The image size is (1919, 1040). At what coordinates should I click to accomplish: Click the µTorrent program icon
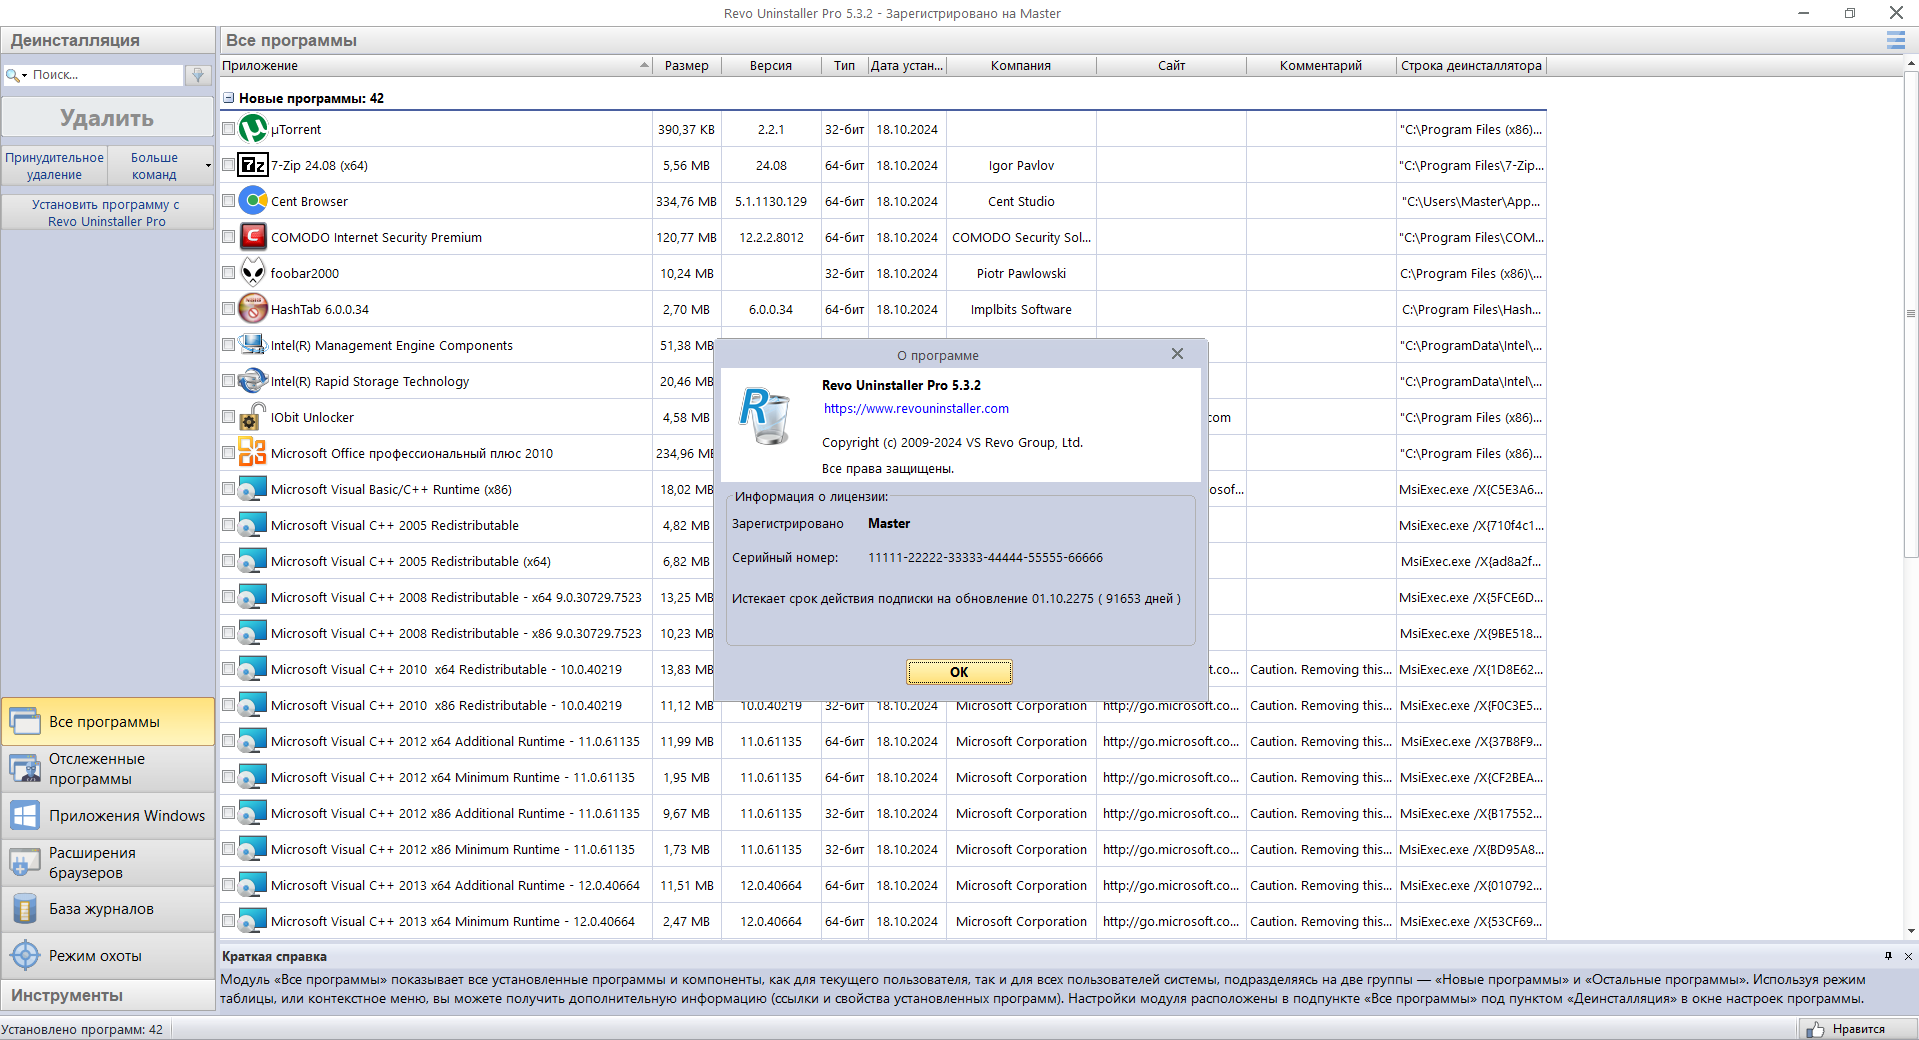click(253, 129)
